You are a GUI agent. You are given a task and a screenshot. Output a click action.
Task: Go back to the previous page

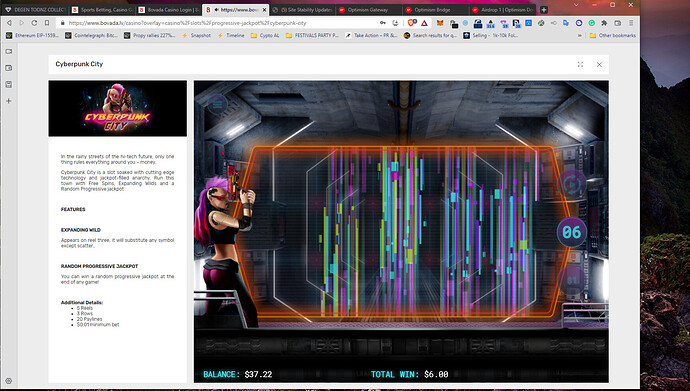(x=9, y=22)
